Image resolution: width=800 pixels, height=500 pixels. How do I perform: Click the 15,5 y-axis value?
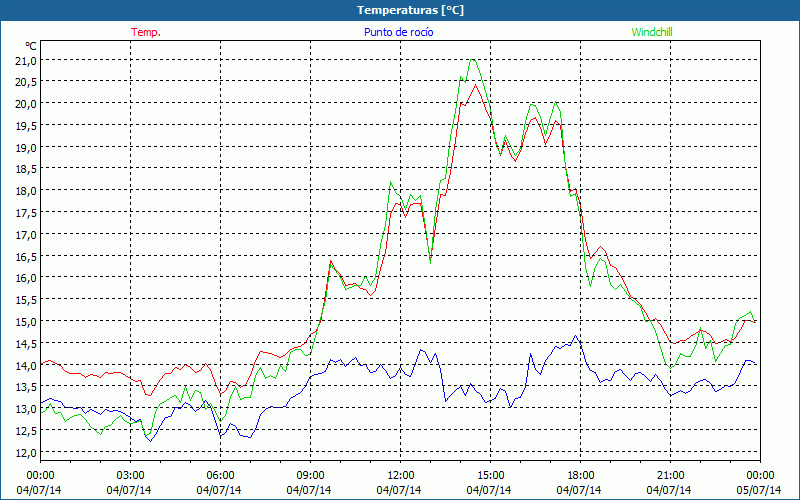coord(26,301)
